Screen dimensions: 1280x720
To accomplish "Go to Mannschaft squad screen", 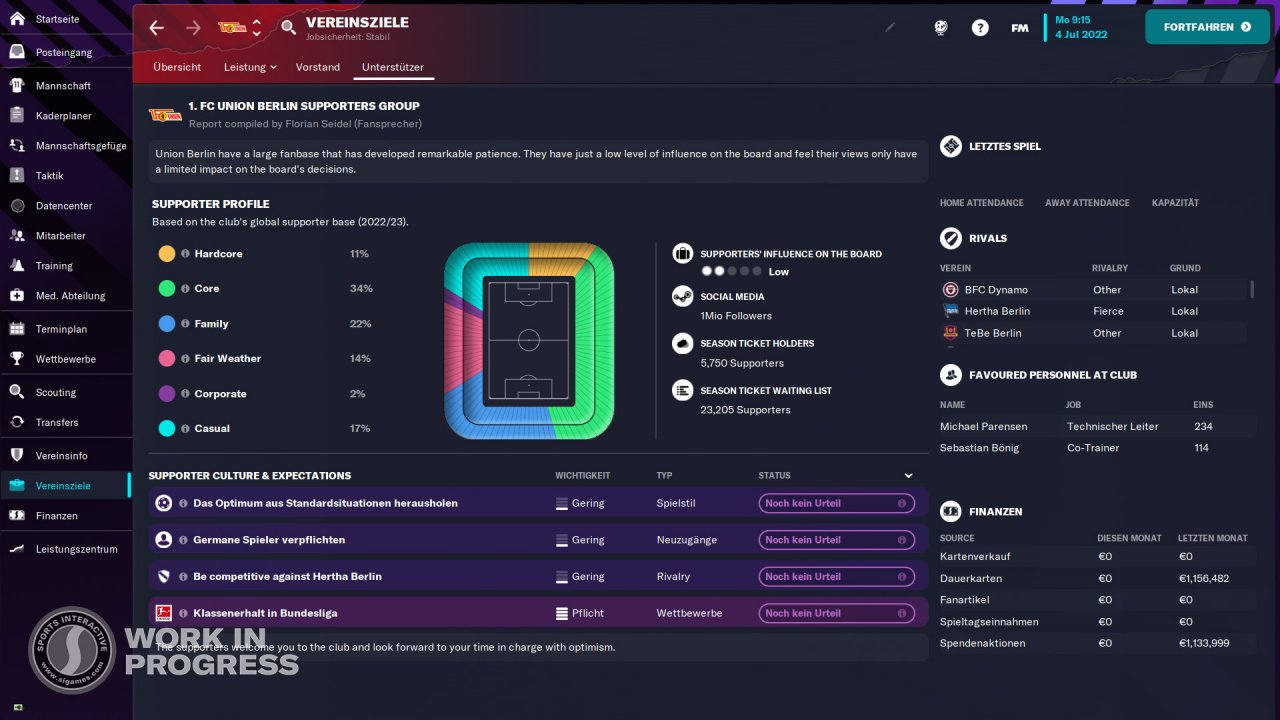I will point(65,86).
